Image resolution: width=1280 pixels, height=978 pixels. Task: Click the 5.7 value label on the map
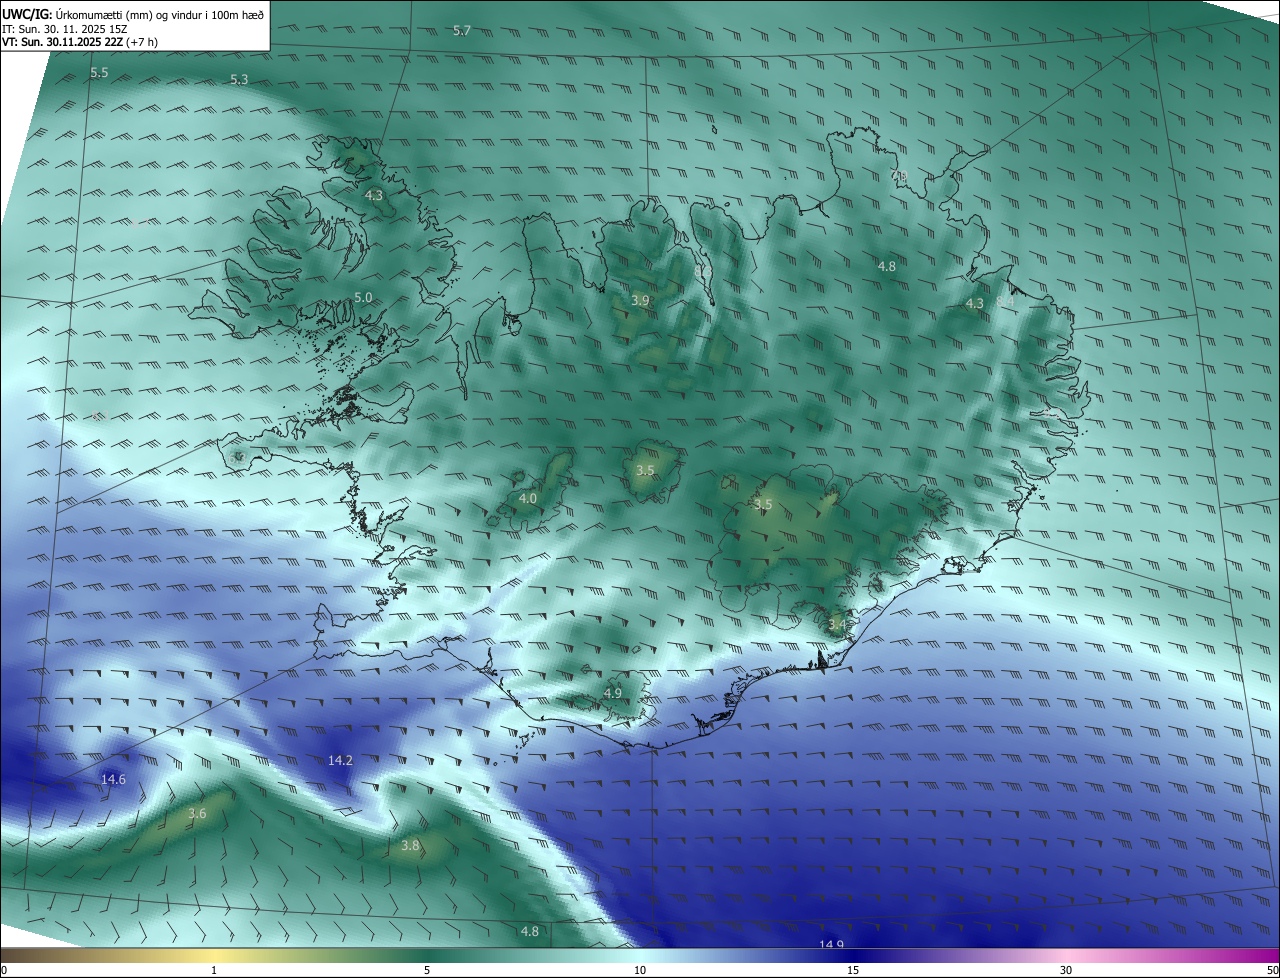[x=462, y=31]
